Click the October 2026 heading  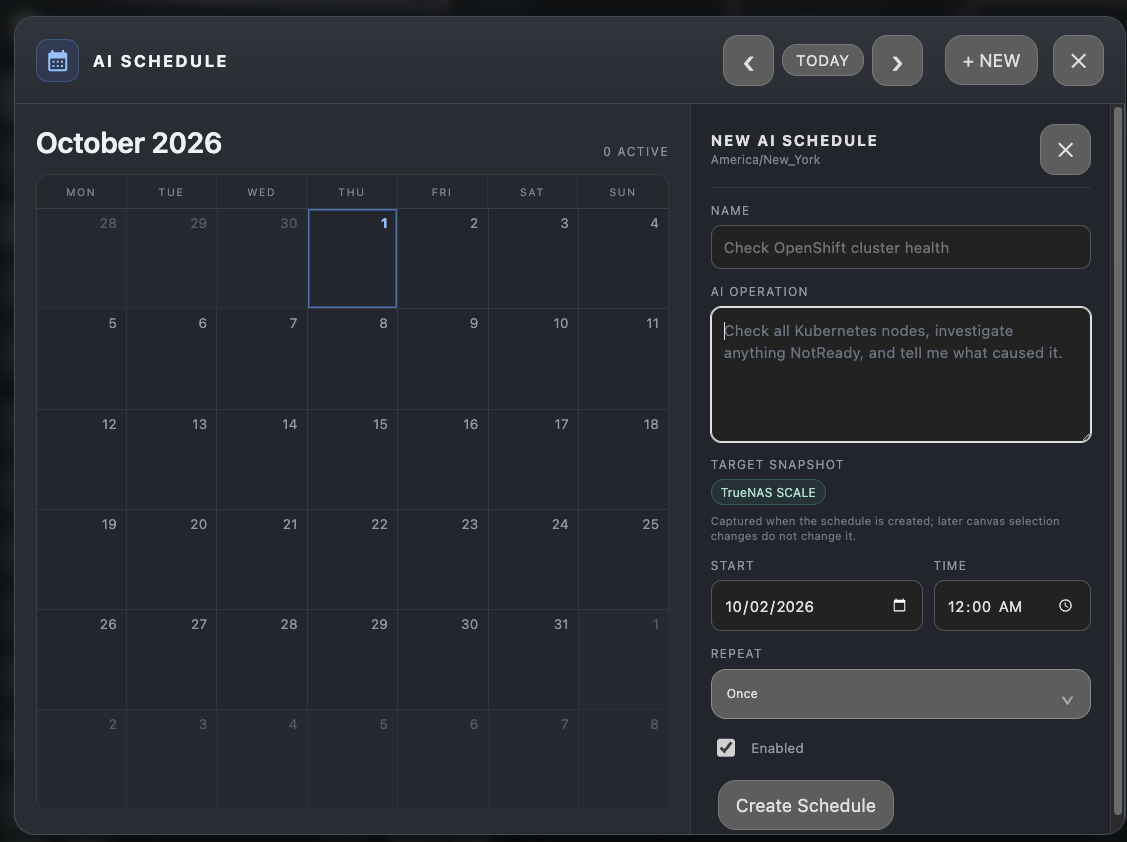tap(129, 143)
